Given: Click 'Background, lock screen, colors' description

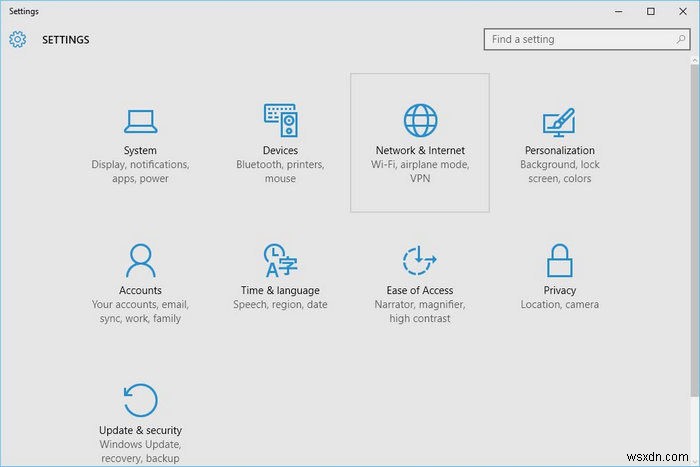Looking at the screenshot, I should click(x=559, y=171).
